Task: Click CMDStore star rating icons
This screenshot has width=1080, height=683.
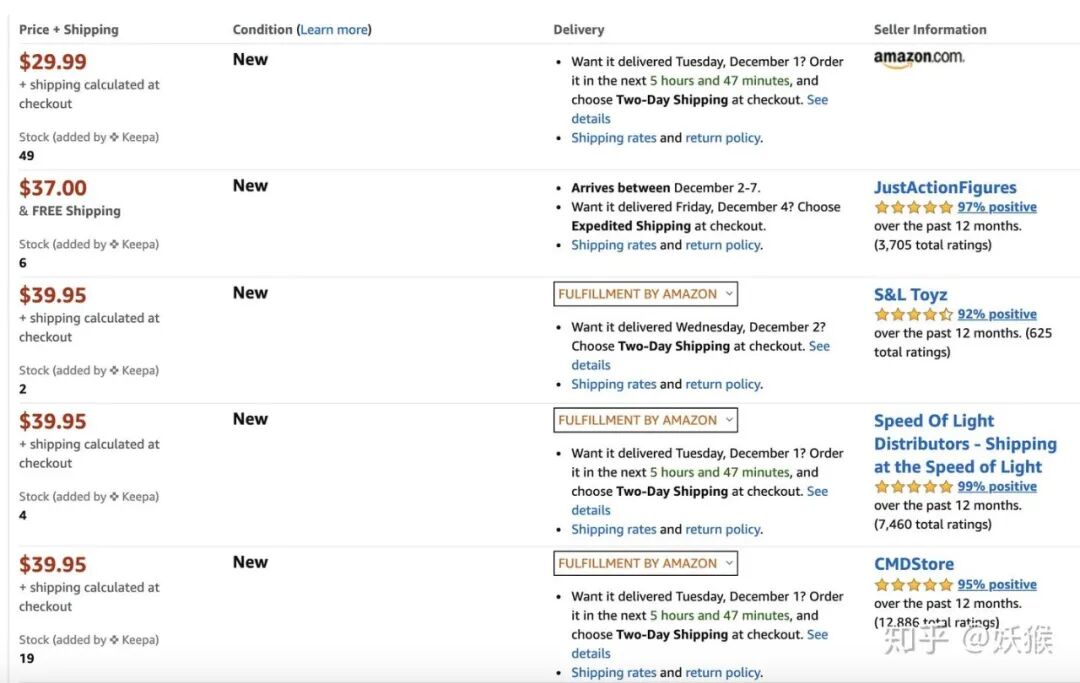Action: (x=913, y=585)
